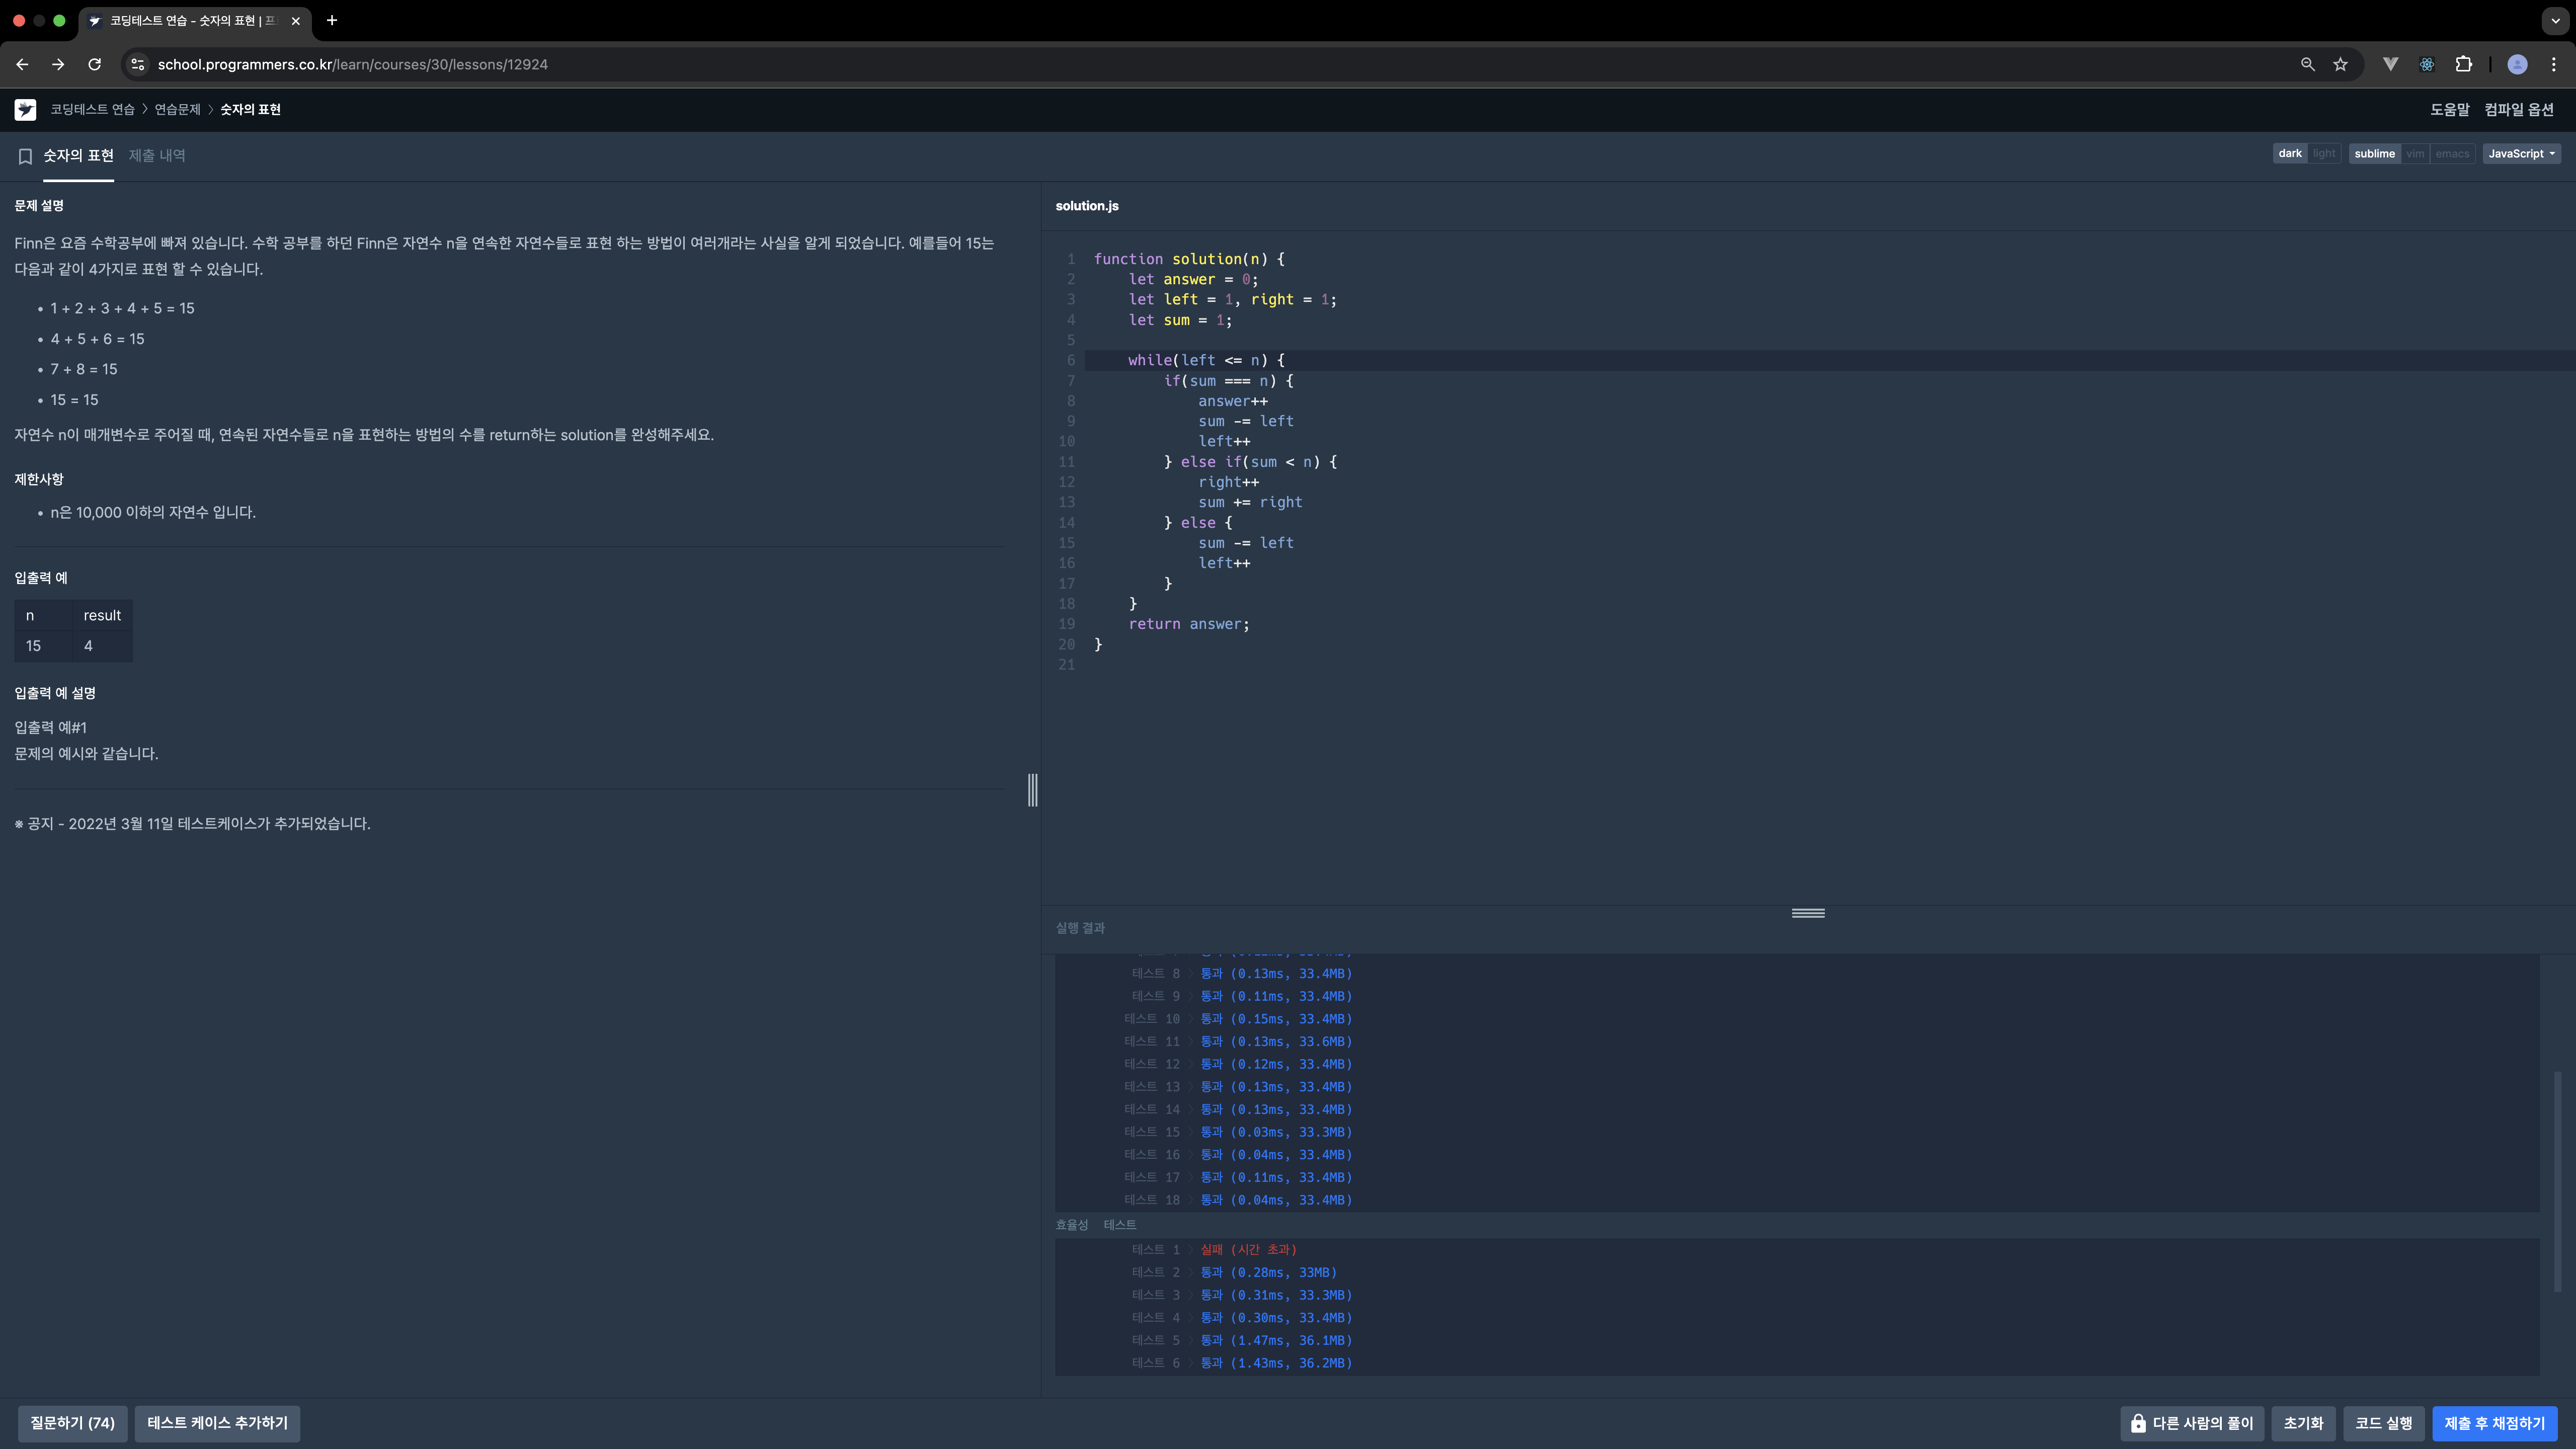Image resolution: width=2576 pixels, height=1449 pixels.
Task: Click the bookmark icon beside 숫자의 표현
Action: 25,156
